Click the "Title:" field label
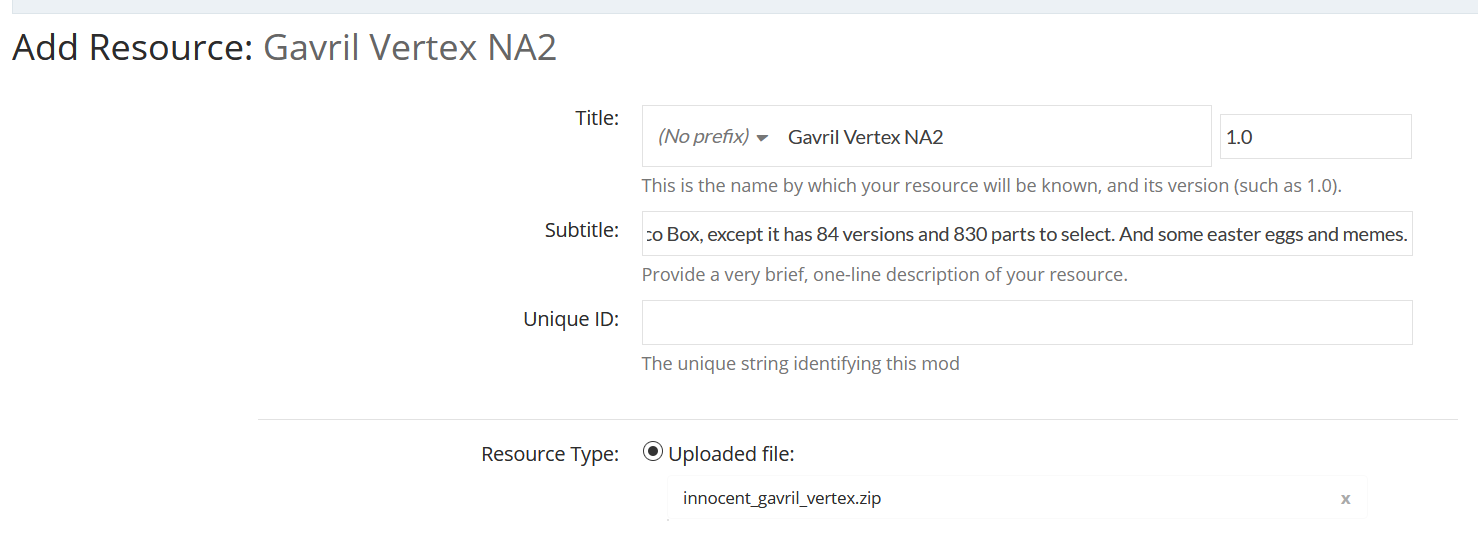1478x542 pixels. click(x=597, y=118)
